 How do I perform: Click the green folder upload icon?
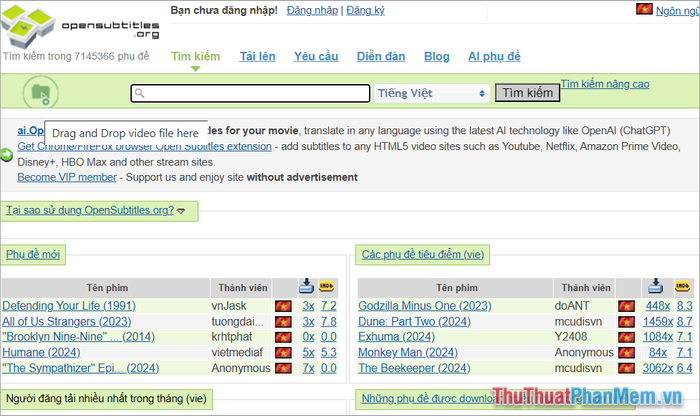[41, 93]
